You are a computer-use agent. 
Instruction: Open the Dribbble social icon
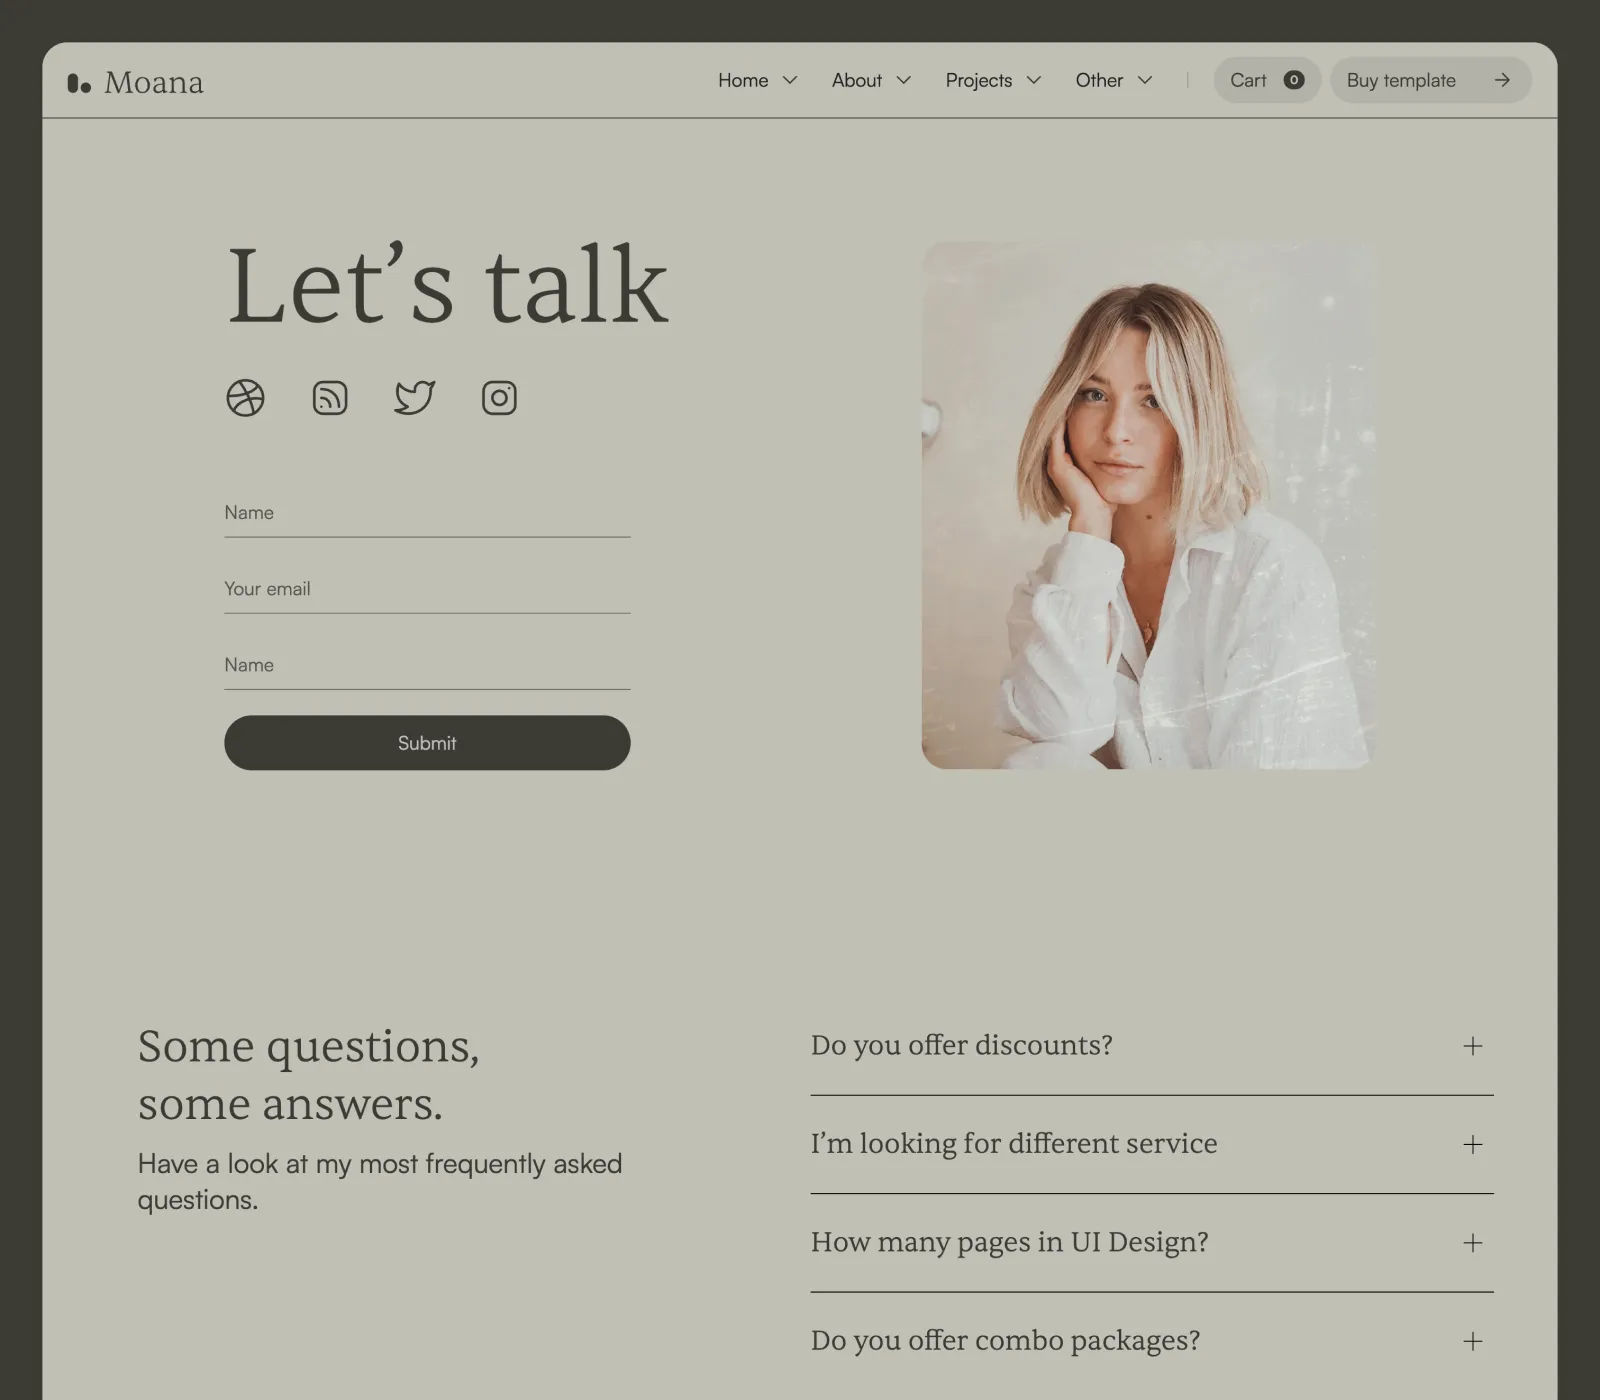245,398
